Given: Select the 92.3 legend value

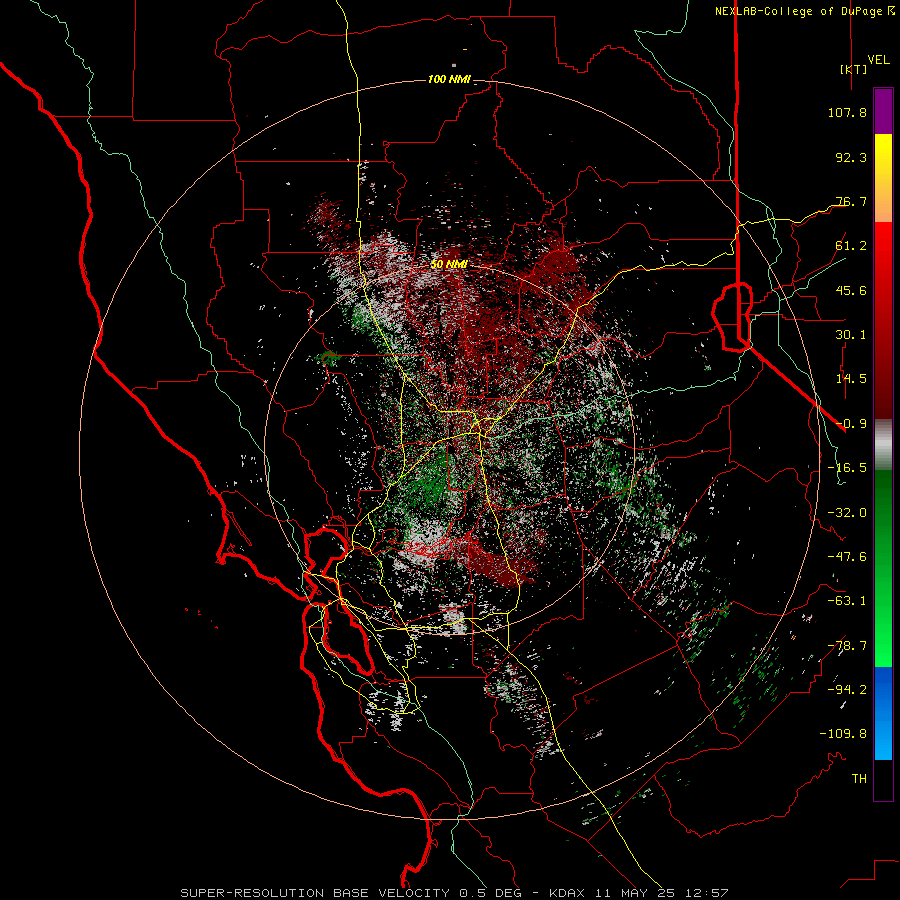Looking at the screenshot, I should point(851,157).
